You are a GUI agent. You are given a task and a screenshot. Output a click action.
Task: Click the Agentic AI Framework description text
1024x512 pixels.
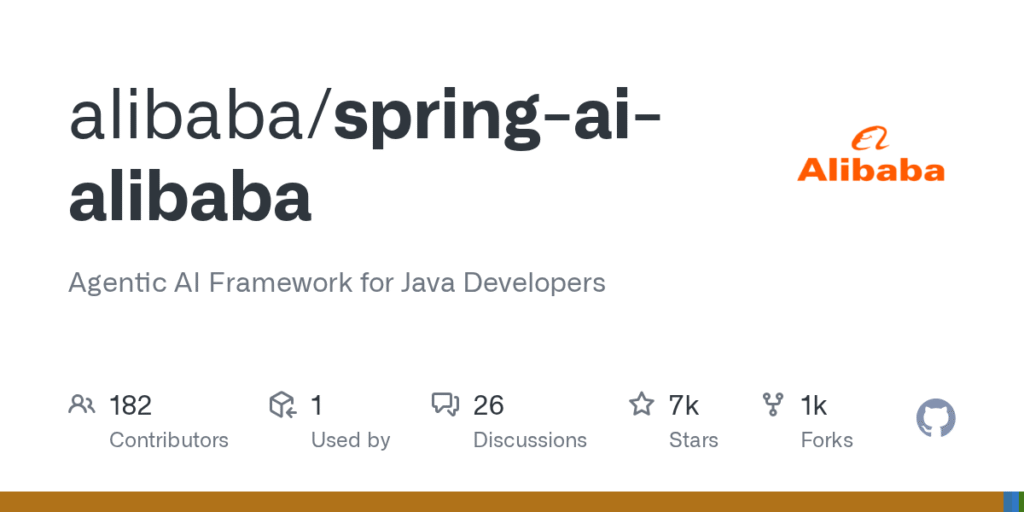tap(336, 283)
